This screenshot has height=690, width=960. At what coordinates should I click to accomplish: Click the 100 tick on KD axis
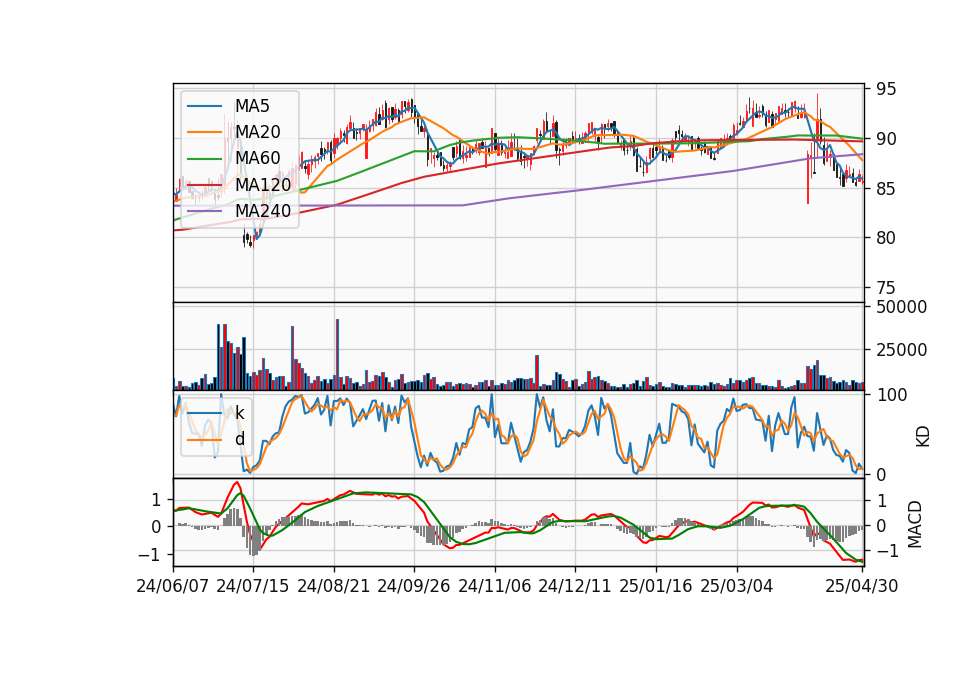pos(891,395)
